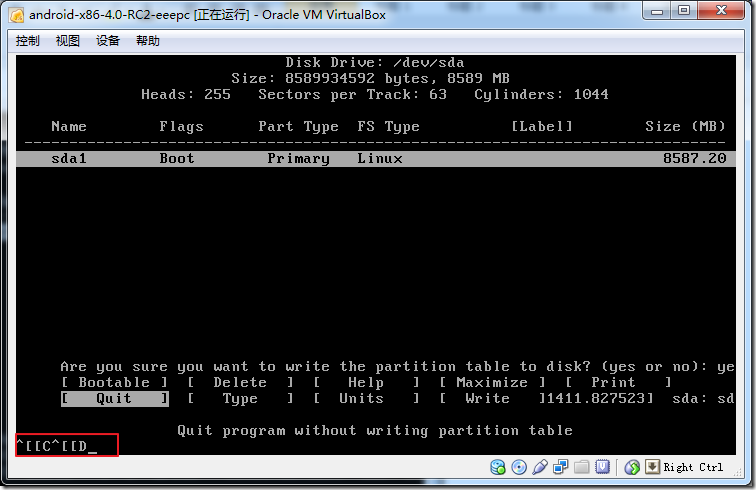Screen dimensions: 756x490
Task: Click the USB devices status icon
Action: [540, 467]
